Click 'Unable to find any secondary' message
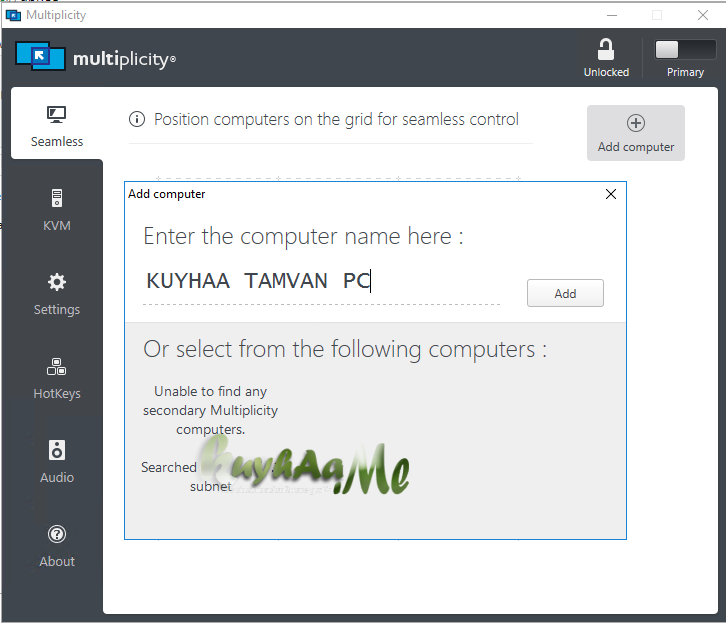Image resolution: width=726 pixels, height=623 pixels. tap(210, 411)
